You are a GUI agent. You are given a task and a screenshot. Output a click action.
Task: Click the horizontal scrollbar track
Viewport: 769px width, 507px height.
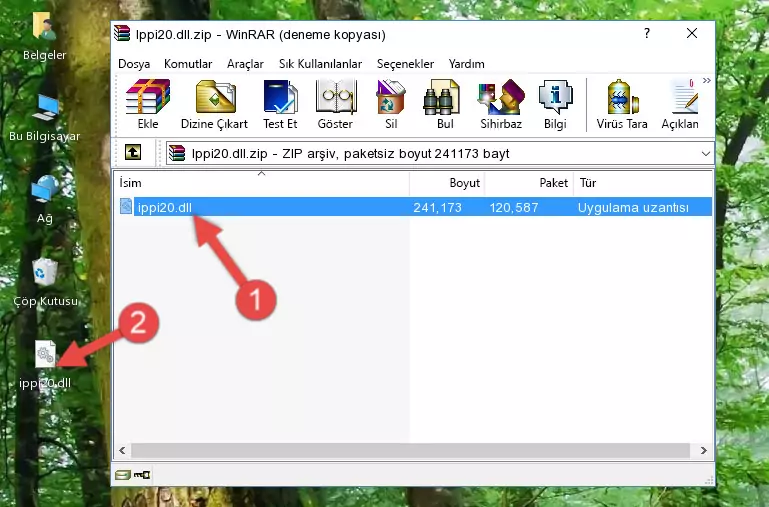pos(410,450)
